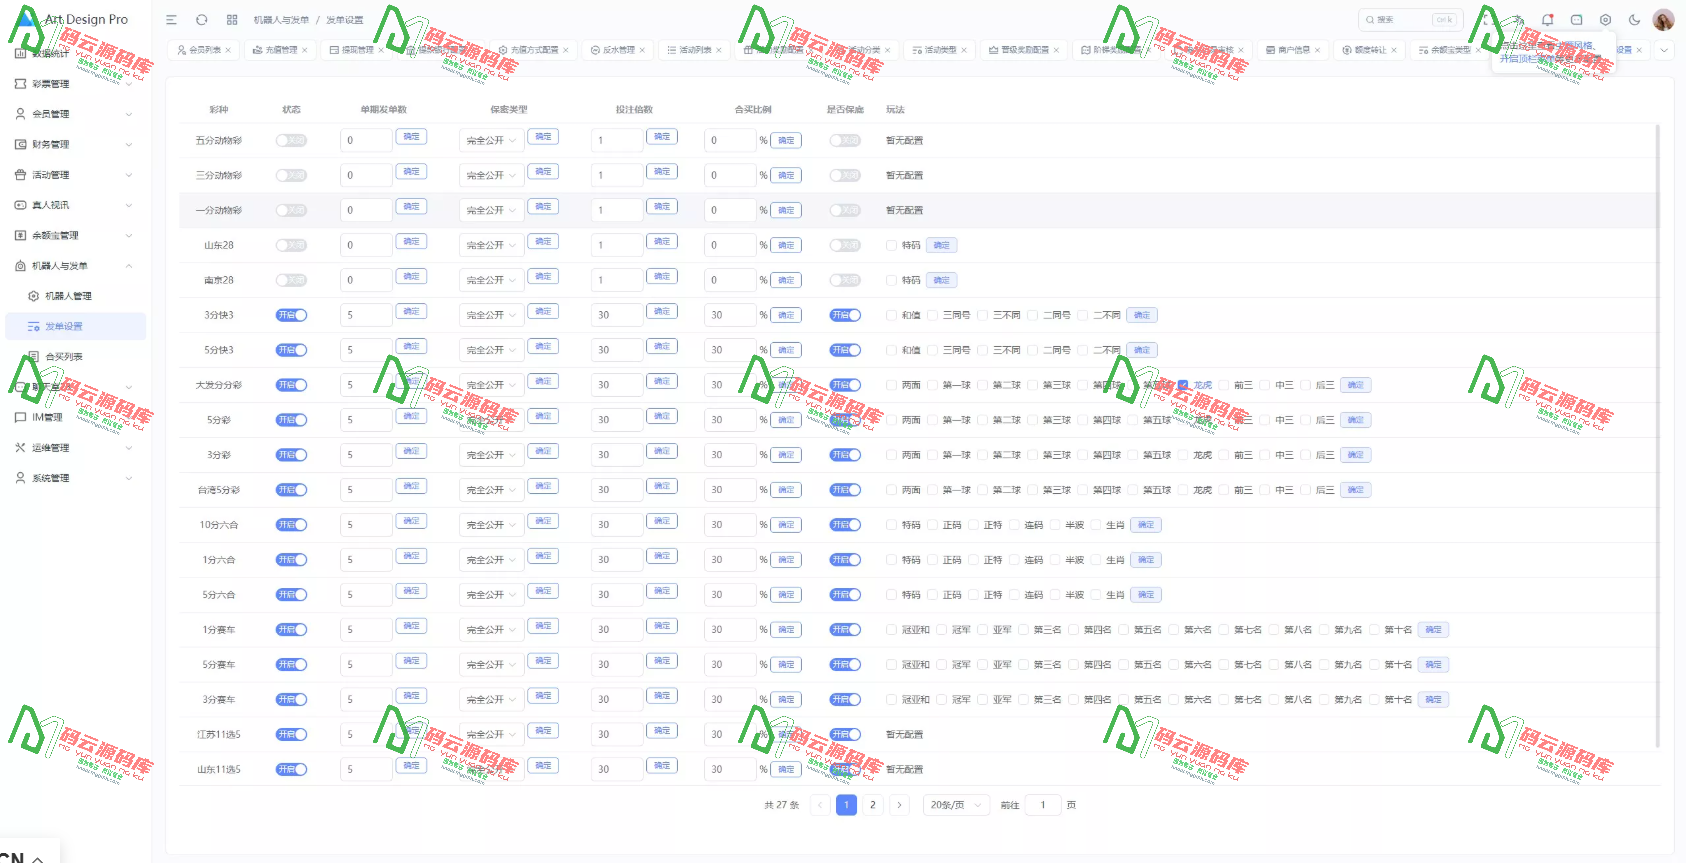This screenshot has height=863, width=1686.
Task: Switch to the 会员列表 tab
Action: 199,50
